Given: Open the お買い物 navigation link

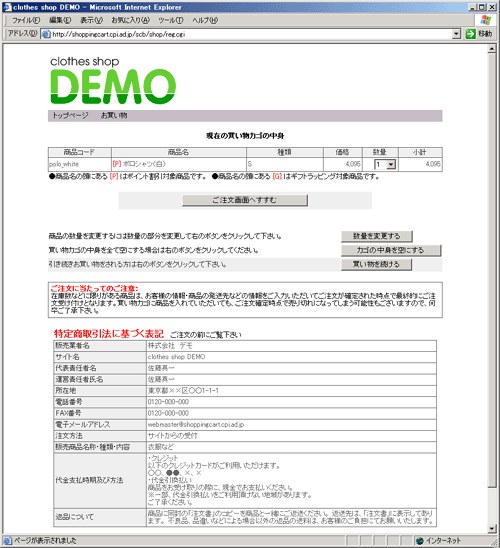Looking at the screenshot, I should (x=114, y=115).
